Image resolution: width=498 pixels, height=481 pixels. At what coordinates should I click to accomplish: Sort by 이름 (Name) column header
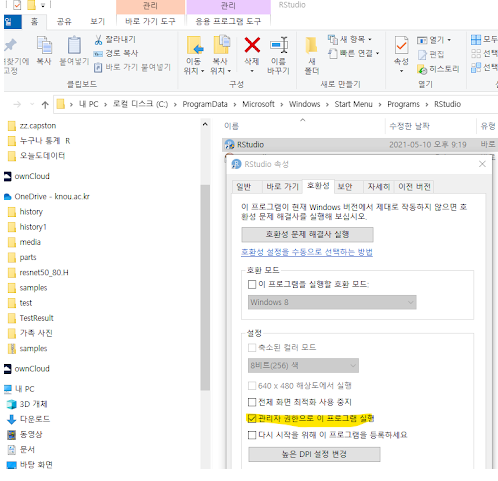231,126
